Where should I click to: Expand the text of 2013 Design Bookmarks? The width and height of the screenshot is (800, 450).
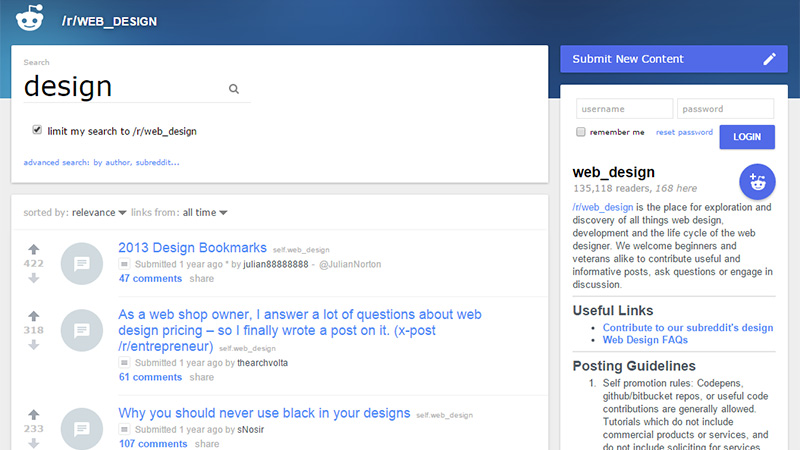click(x=124, y=264)
